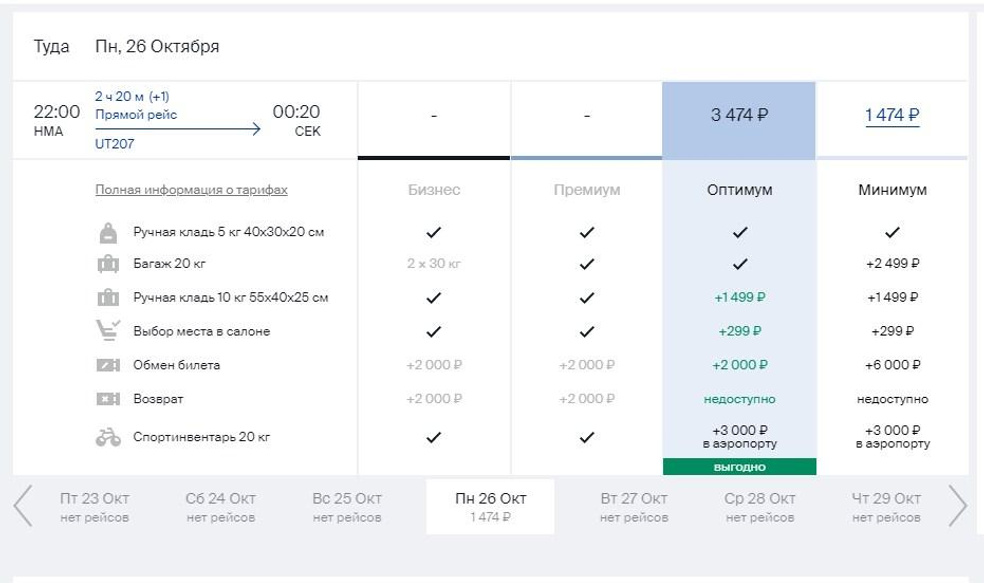Click the seat selection icon
Screen dimensions: 984x583
coord(108,331)
